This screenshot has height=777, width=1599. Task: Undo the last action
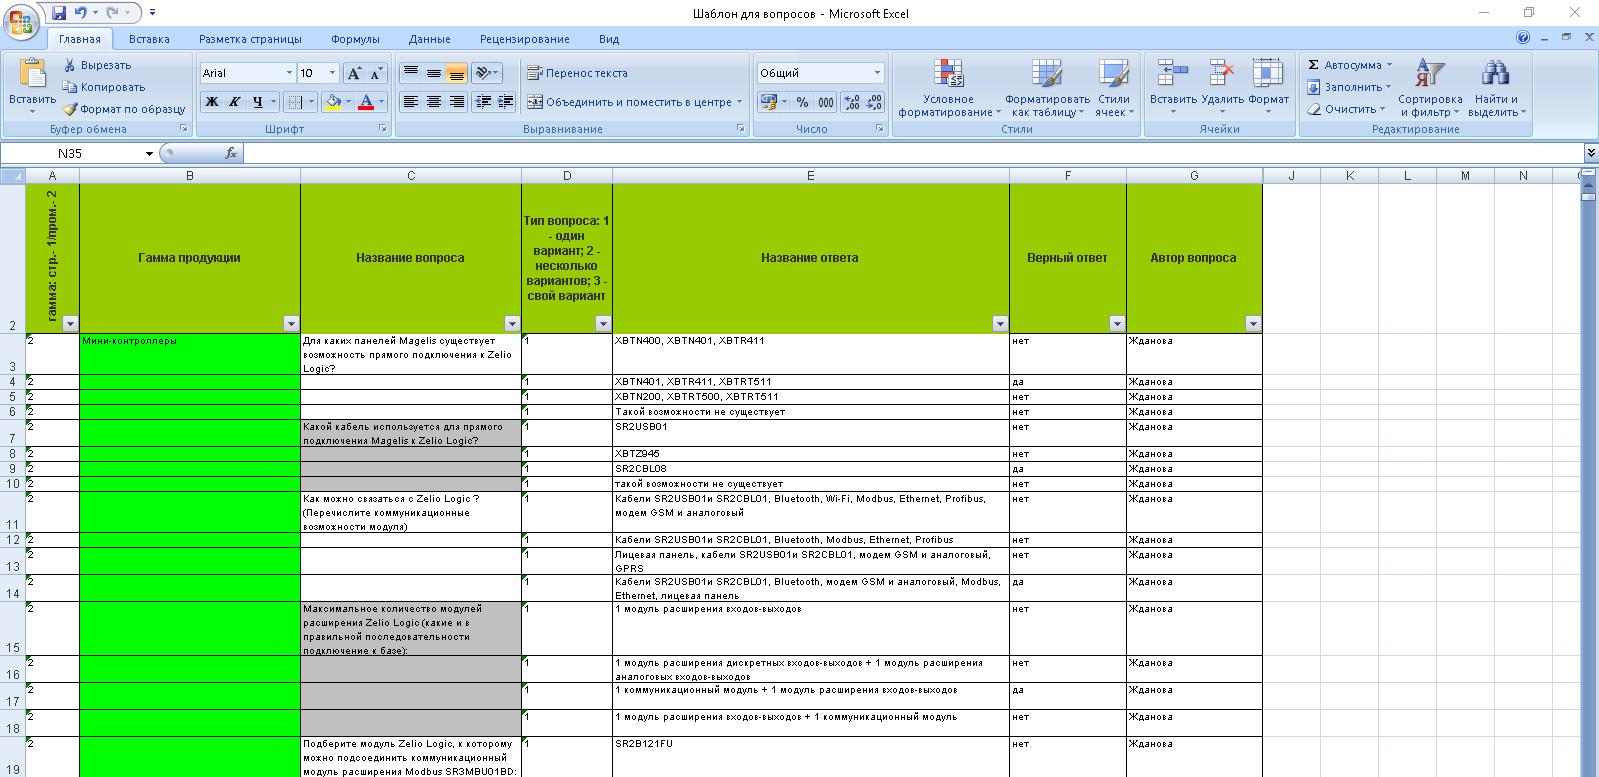[80, 13]
